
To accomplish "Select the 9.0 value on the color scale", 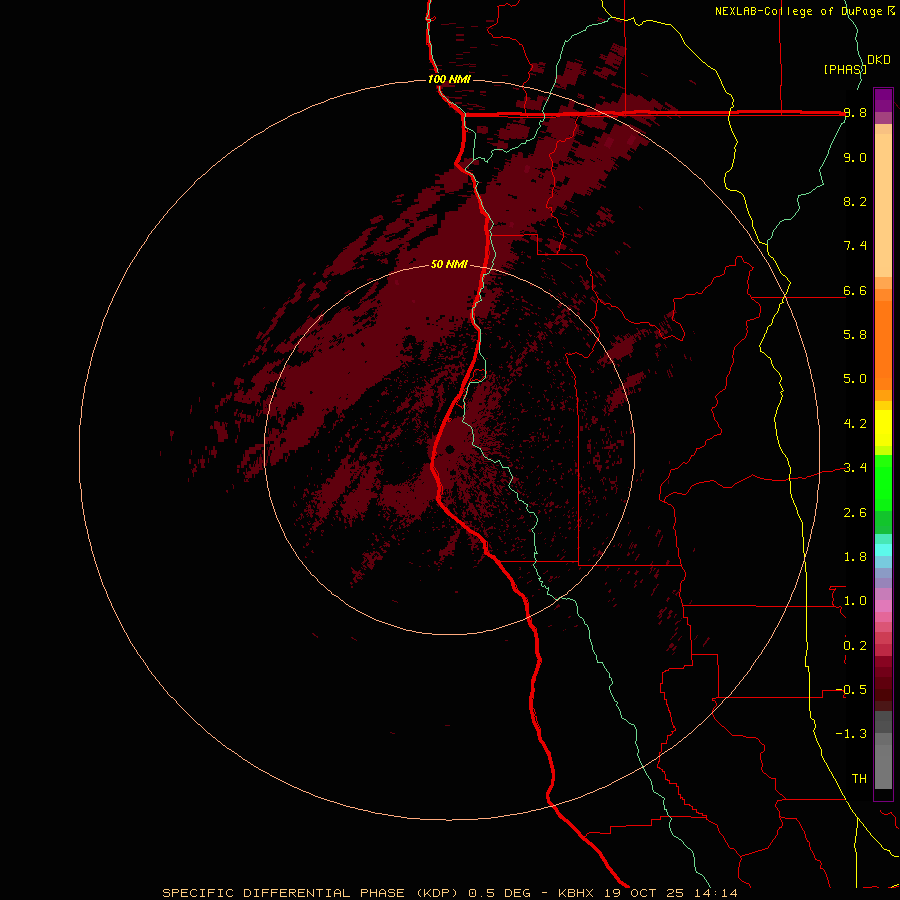I will point(855,157).
